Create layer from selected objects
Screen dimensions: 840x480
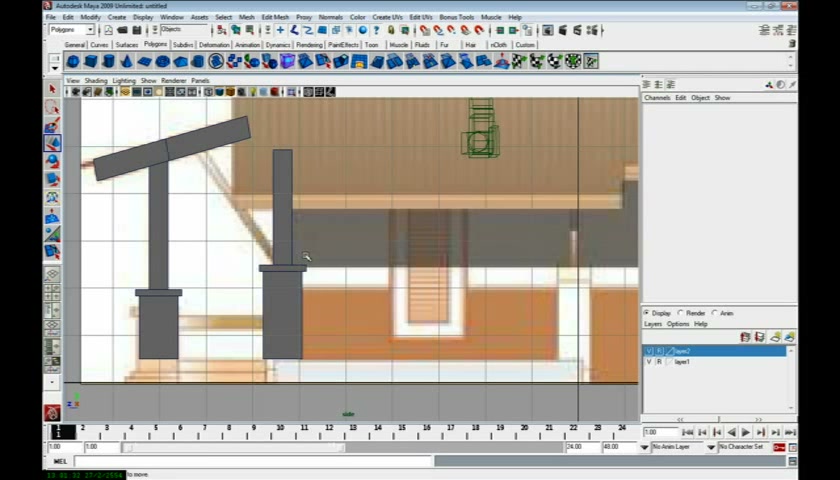point(790,337)
